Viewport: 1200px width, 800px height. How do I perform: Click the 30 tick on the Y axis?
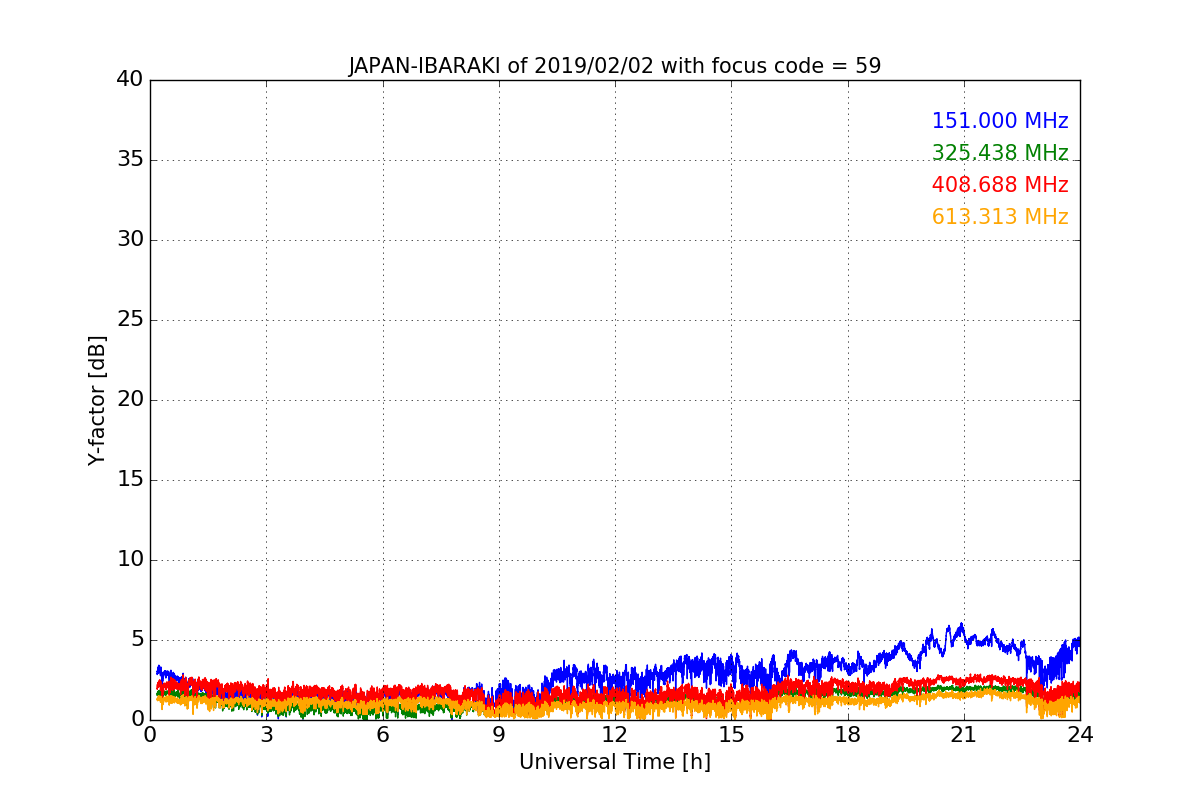pyautogui.click(x=130, y=239)
